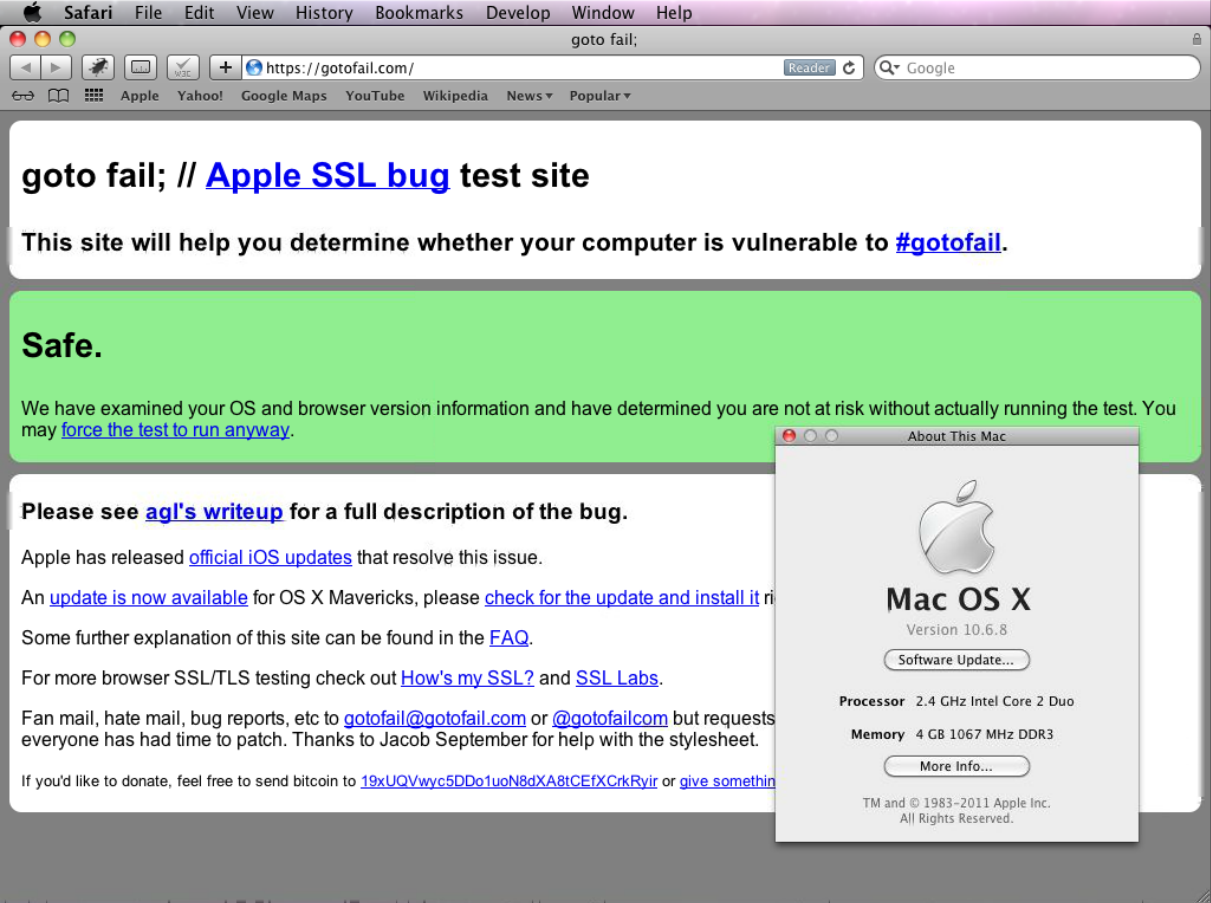Open the Apple bookmark

click(x=140, y=96)
